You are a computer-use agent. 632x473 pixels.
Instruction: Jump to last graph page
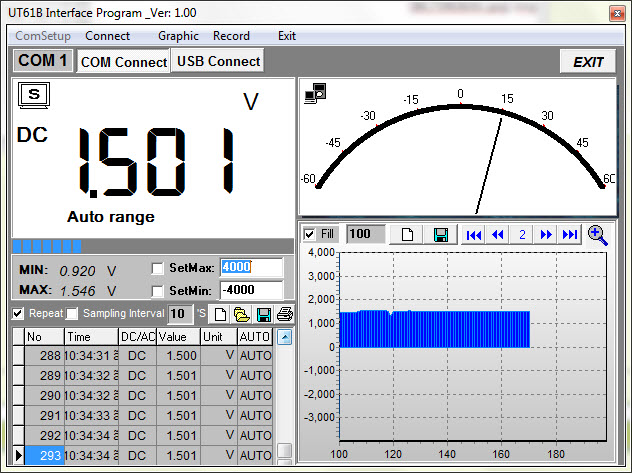click(570, 234)
